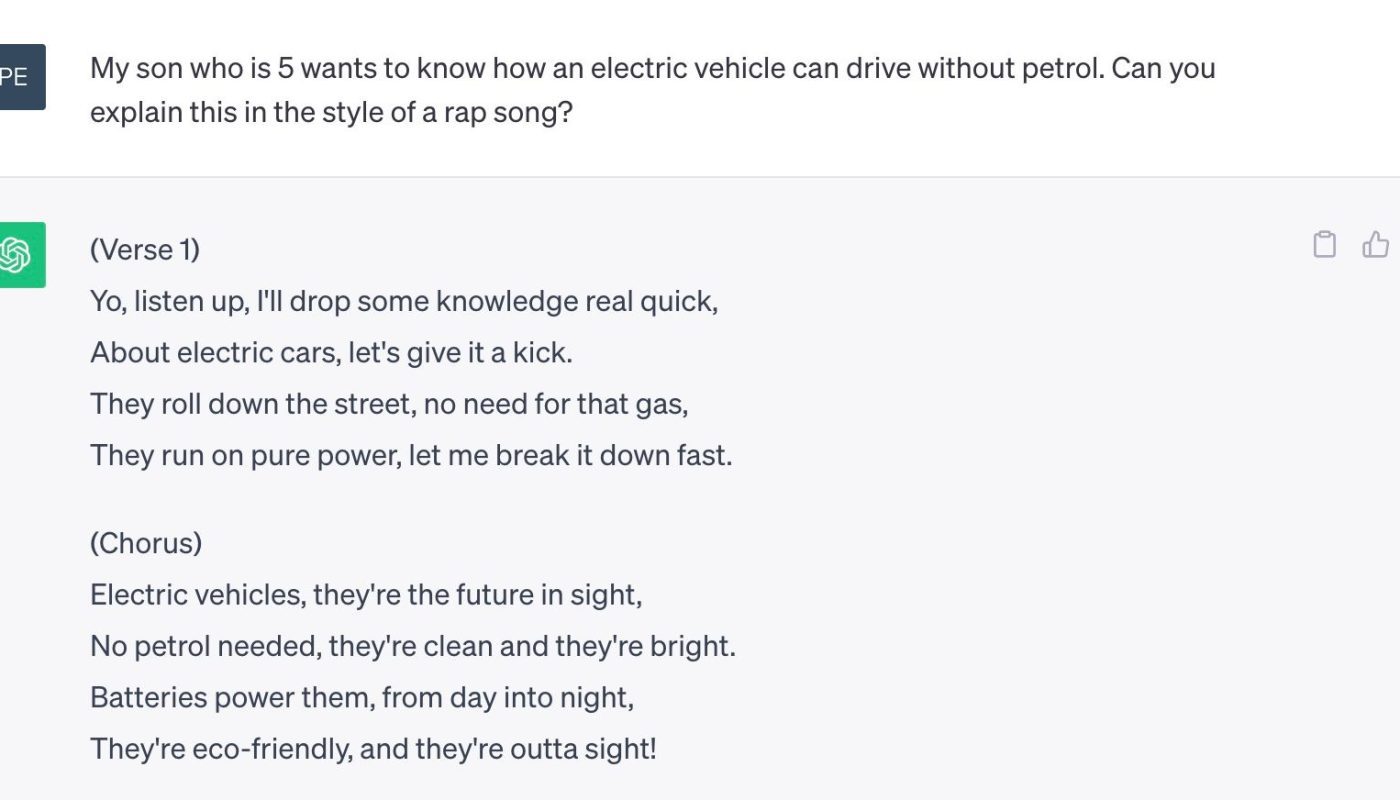Click the prompt line starting 'My son who is 5'

point(653,69)
